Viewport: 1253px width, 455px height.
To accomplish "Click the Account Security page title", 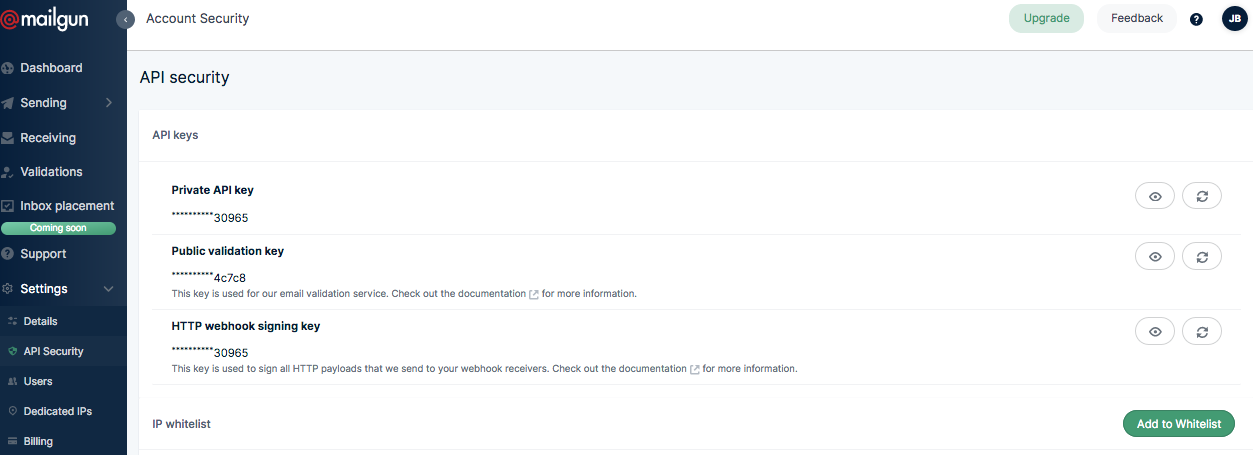I will [198, 18].
